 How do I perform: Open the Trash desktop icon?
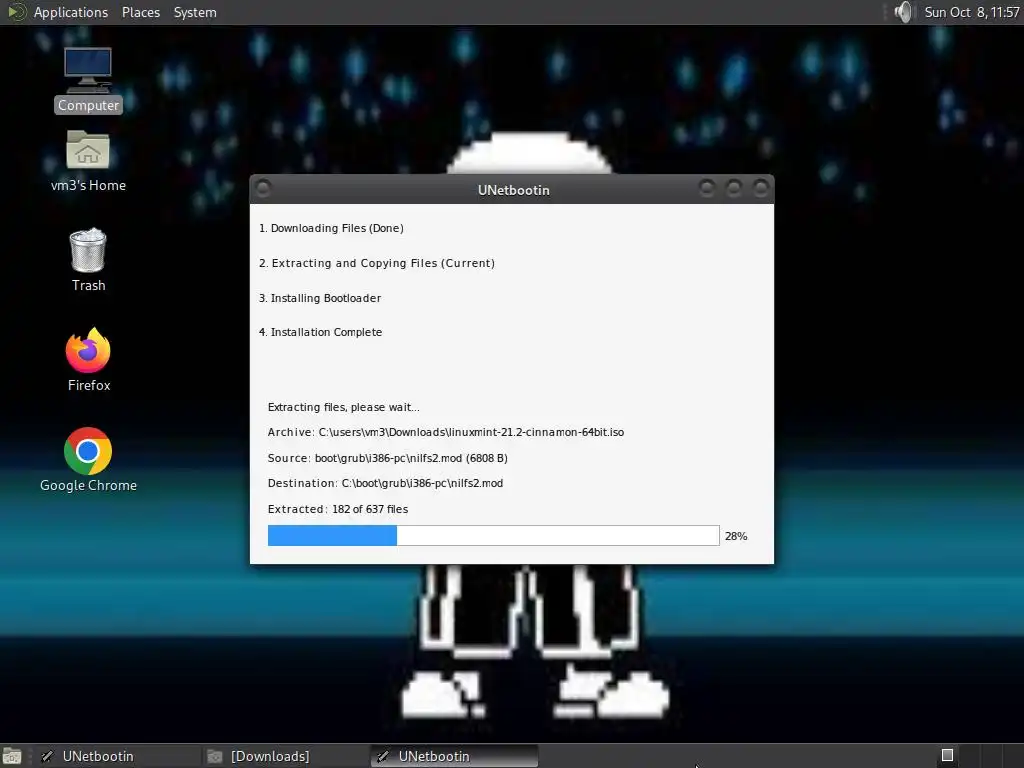[88, 259]
